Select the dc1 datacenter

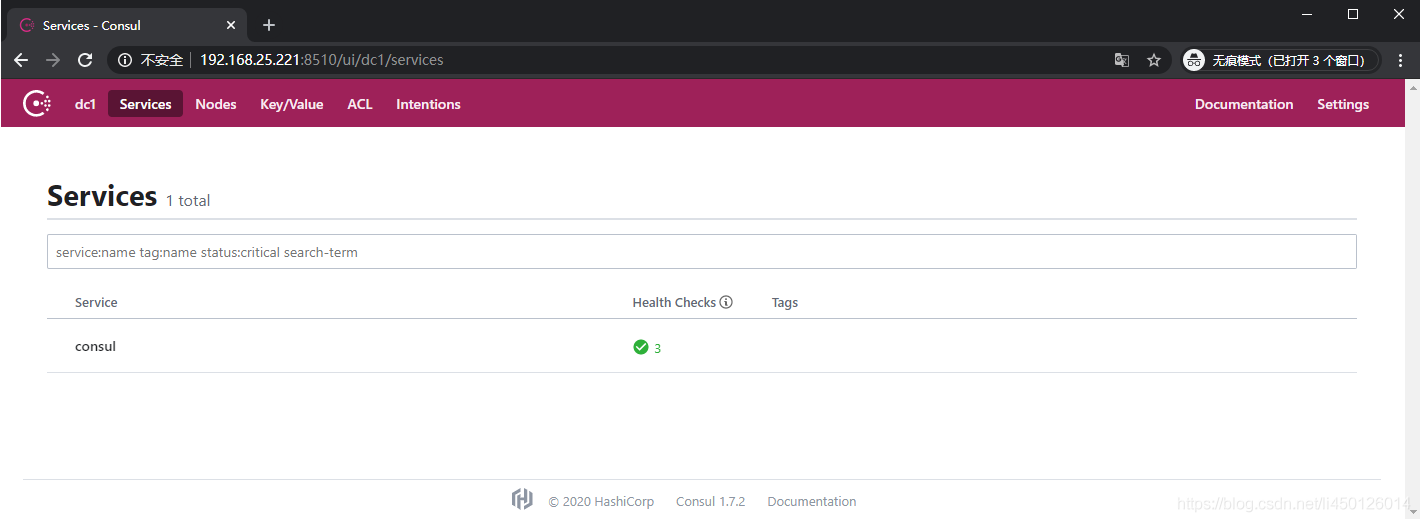[x=85, y=104]
